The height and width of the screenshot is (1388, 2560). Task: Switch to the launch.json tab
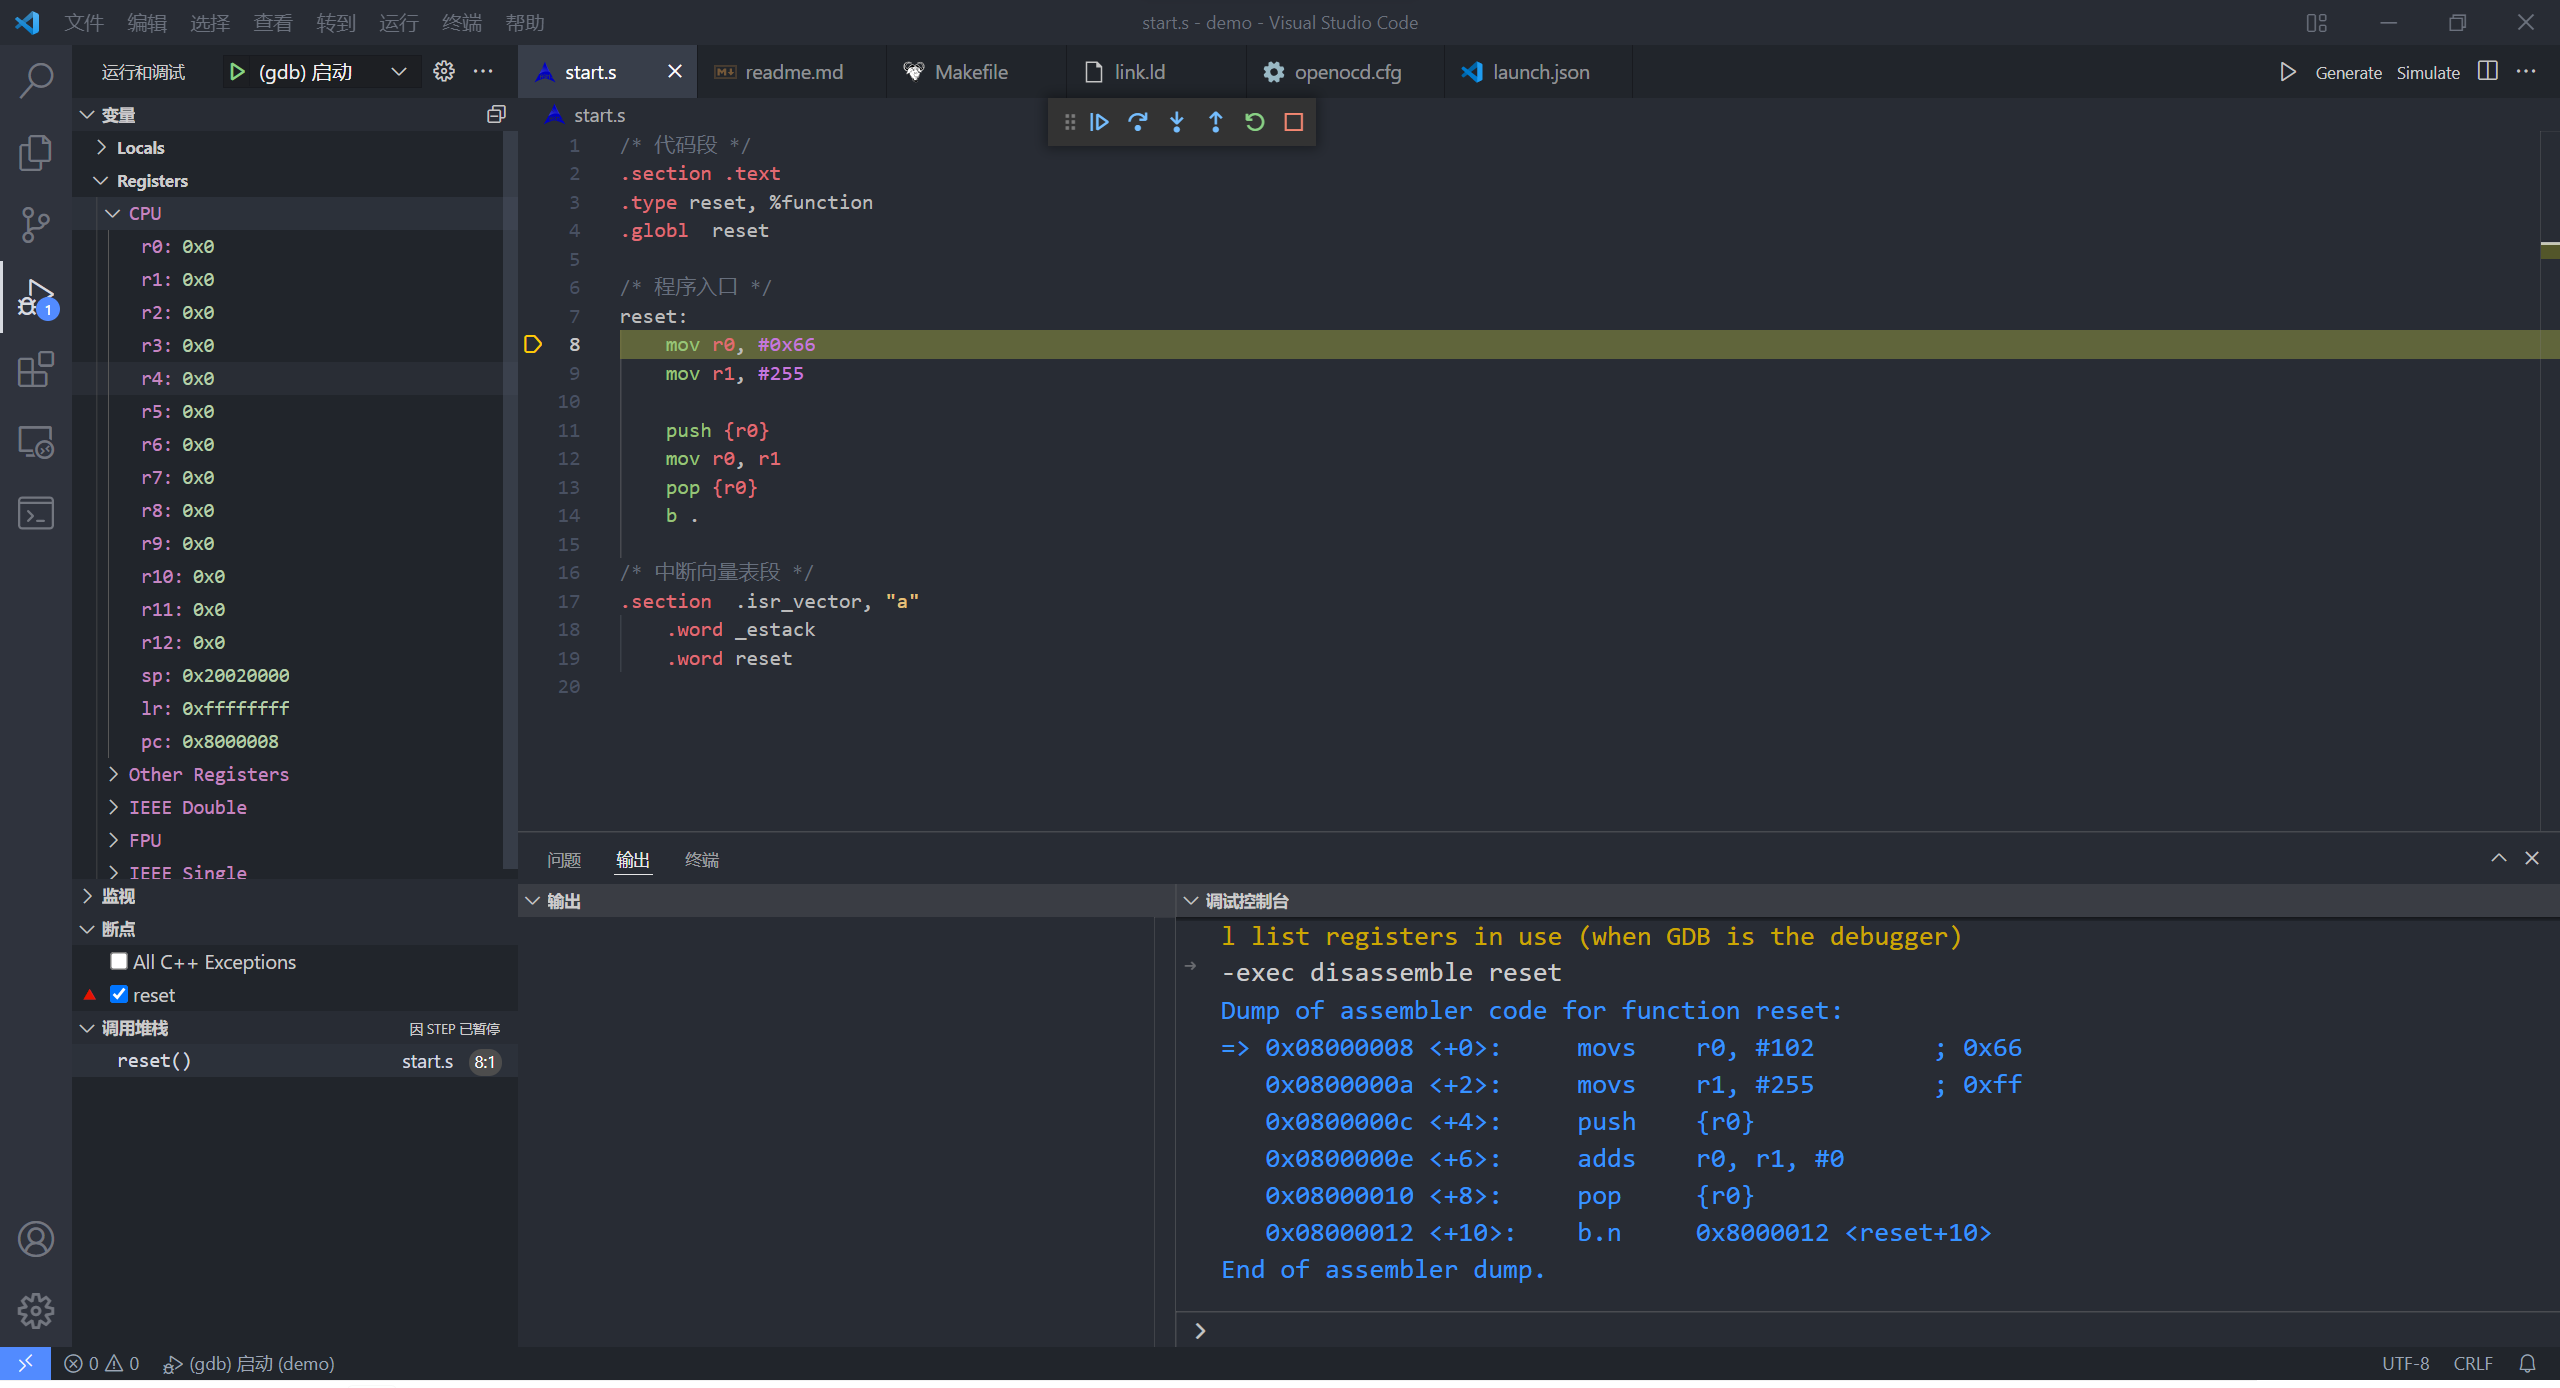1538,72
